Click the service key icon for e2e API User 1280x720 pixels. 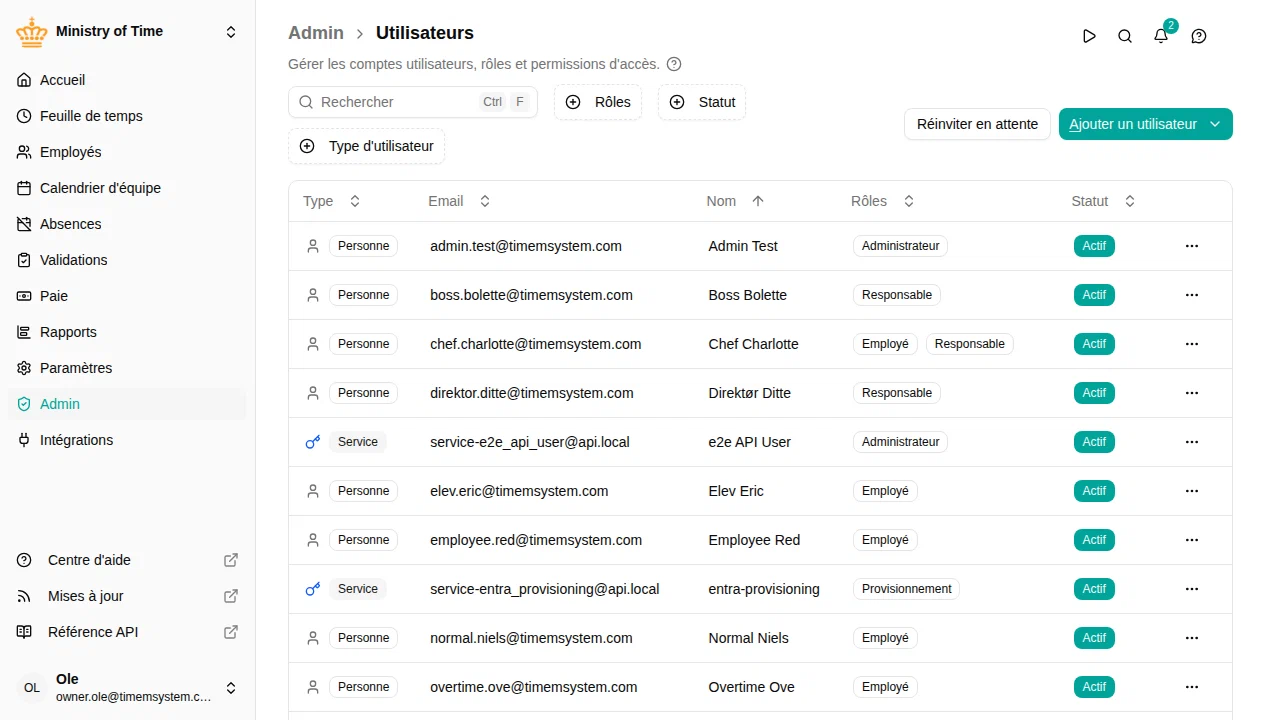pyautogui.click(x=312, y=442)
